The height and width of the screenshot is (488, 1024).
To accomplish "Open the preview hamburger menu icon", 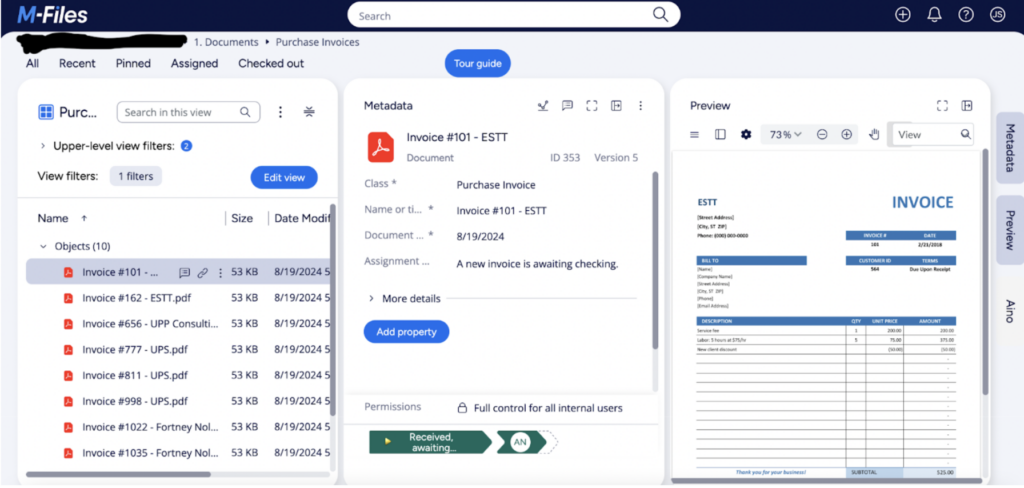I will (x=695, y=135).
